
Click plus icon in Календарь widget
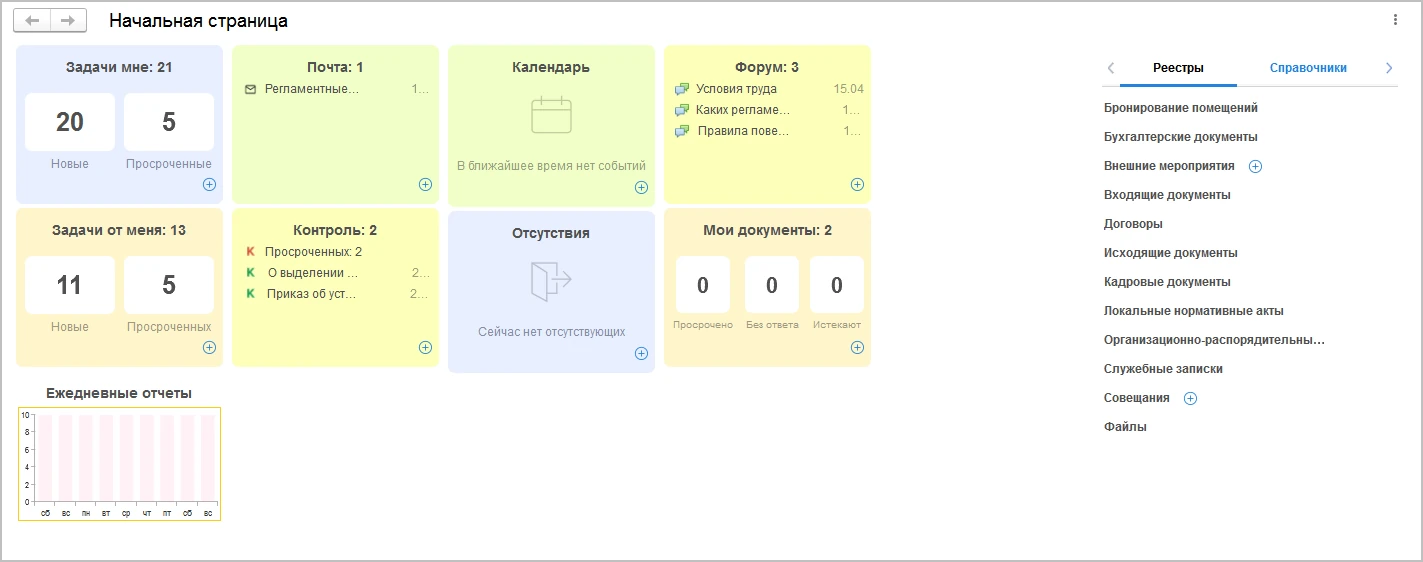tap(641, 187)
